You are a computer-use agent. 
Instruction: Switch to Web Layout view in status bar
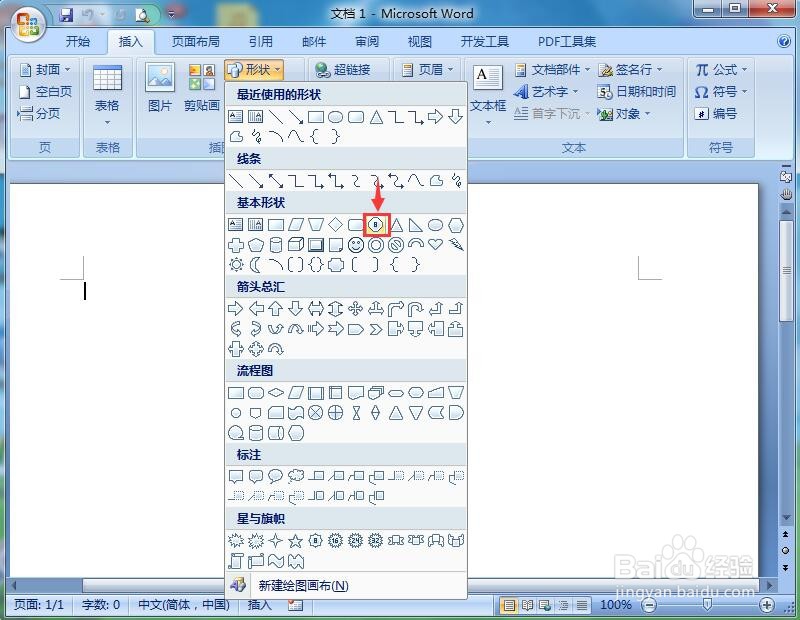[546, 605]
